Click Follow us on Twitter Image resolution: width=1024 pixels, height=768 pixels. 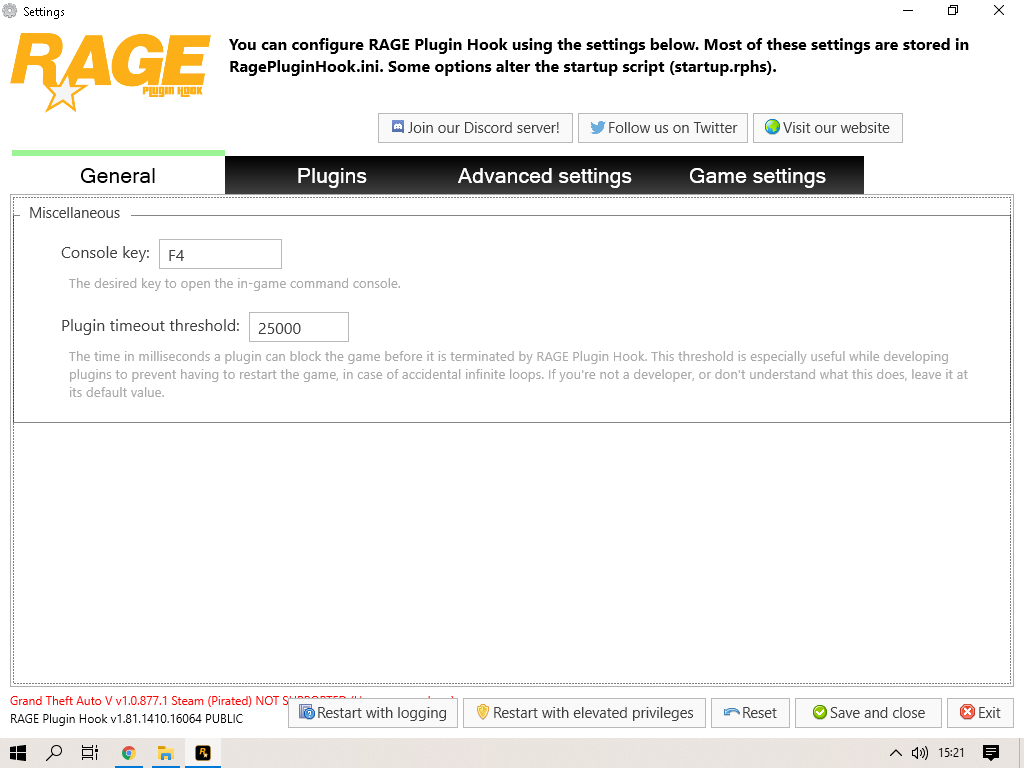click(x=662, y=128)
